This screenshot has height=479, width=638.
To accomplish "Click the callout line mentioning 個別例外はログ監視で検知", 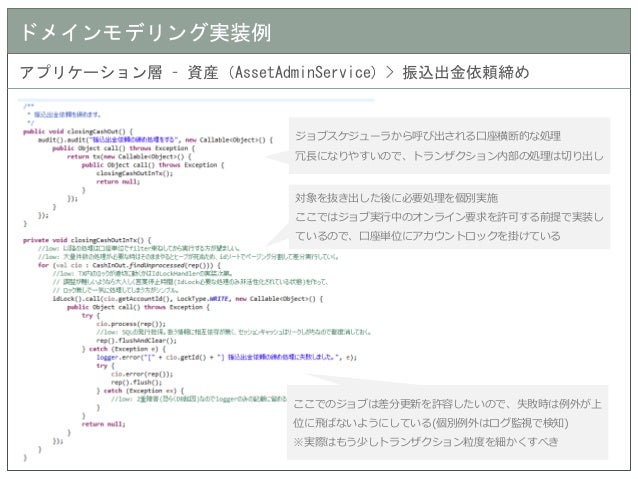I will pyautogui.click(x=431, y=423).
